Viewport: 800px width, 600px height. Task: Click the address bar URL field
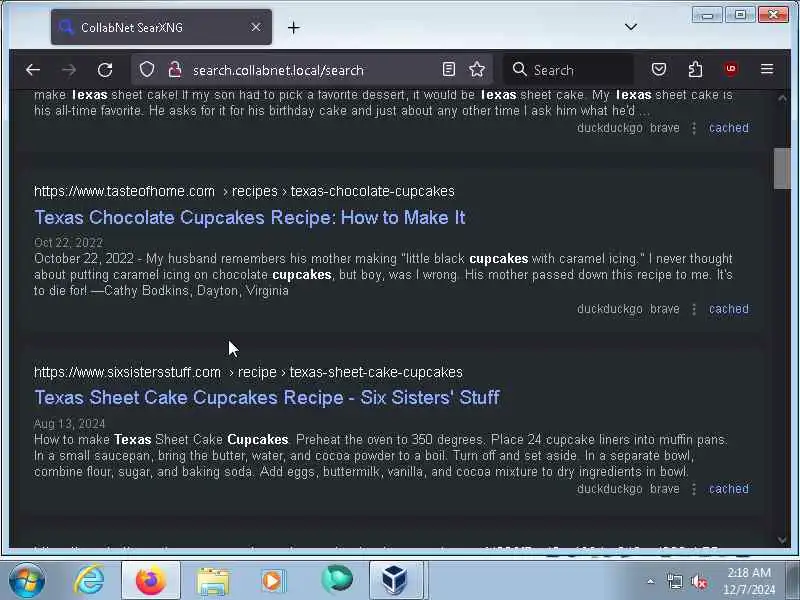311,70
